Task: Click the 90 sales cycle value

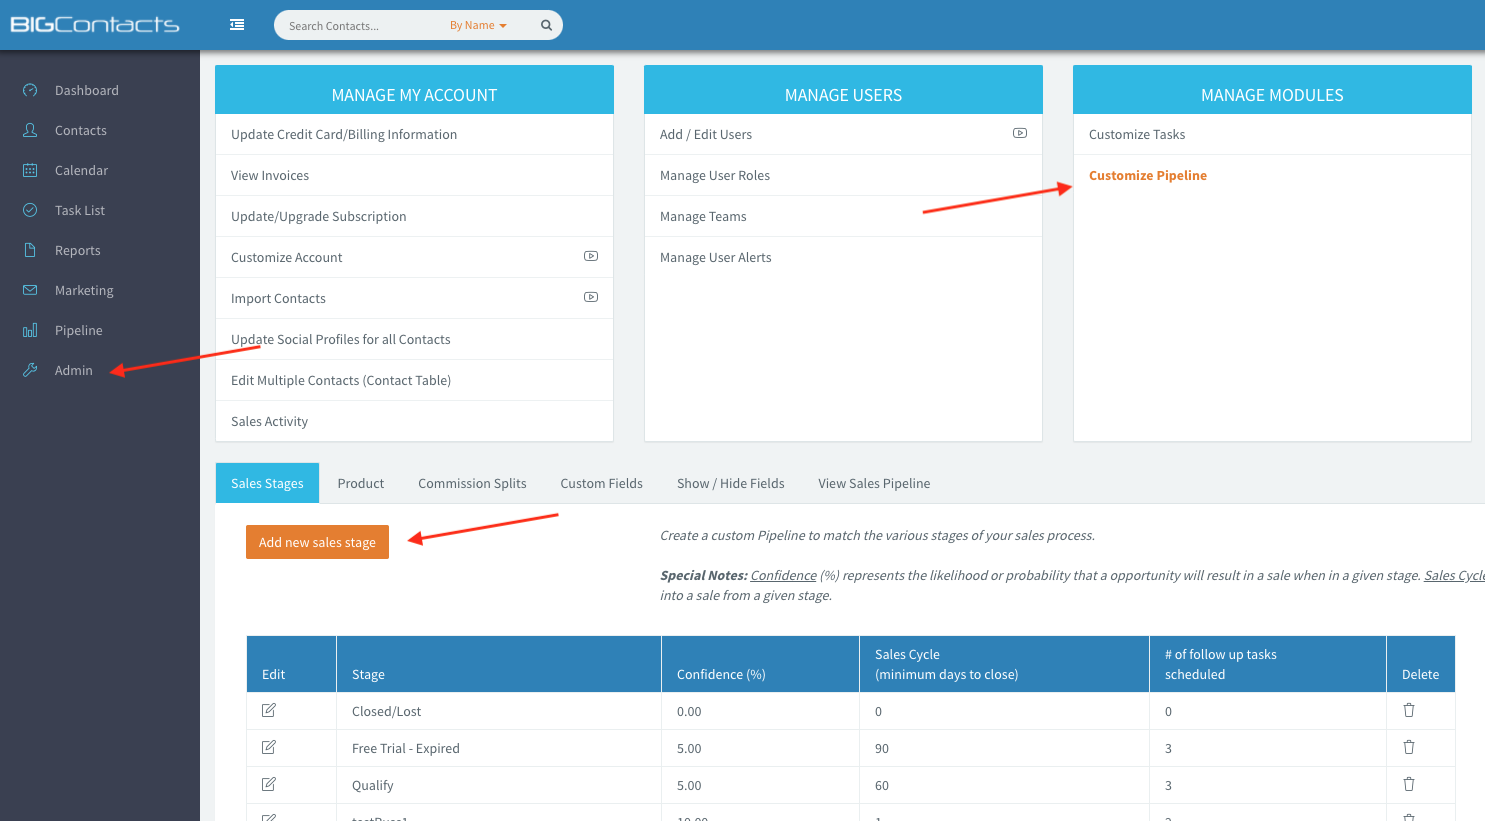Action: click(882, 749)
